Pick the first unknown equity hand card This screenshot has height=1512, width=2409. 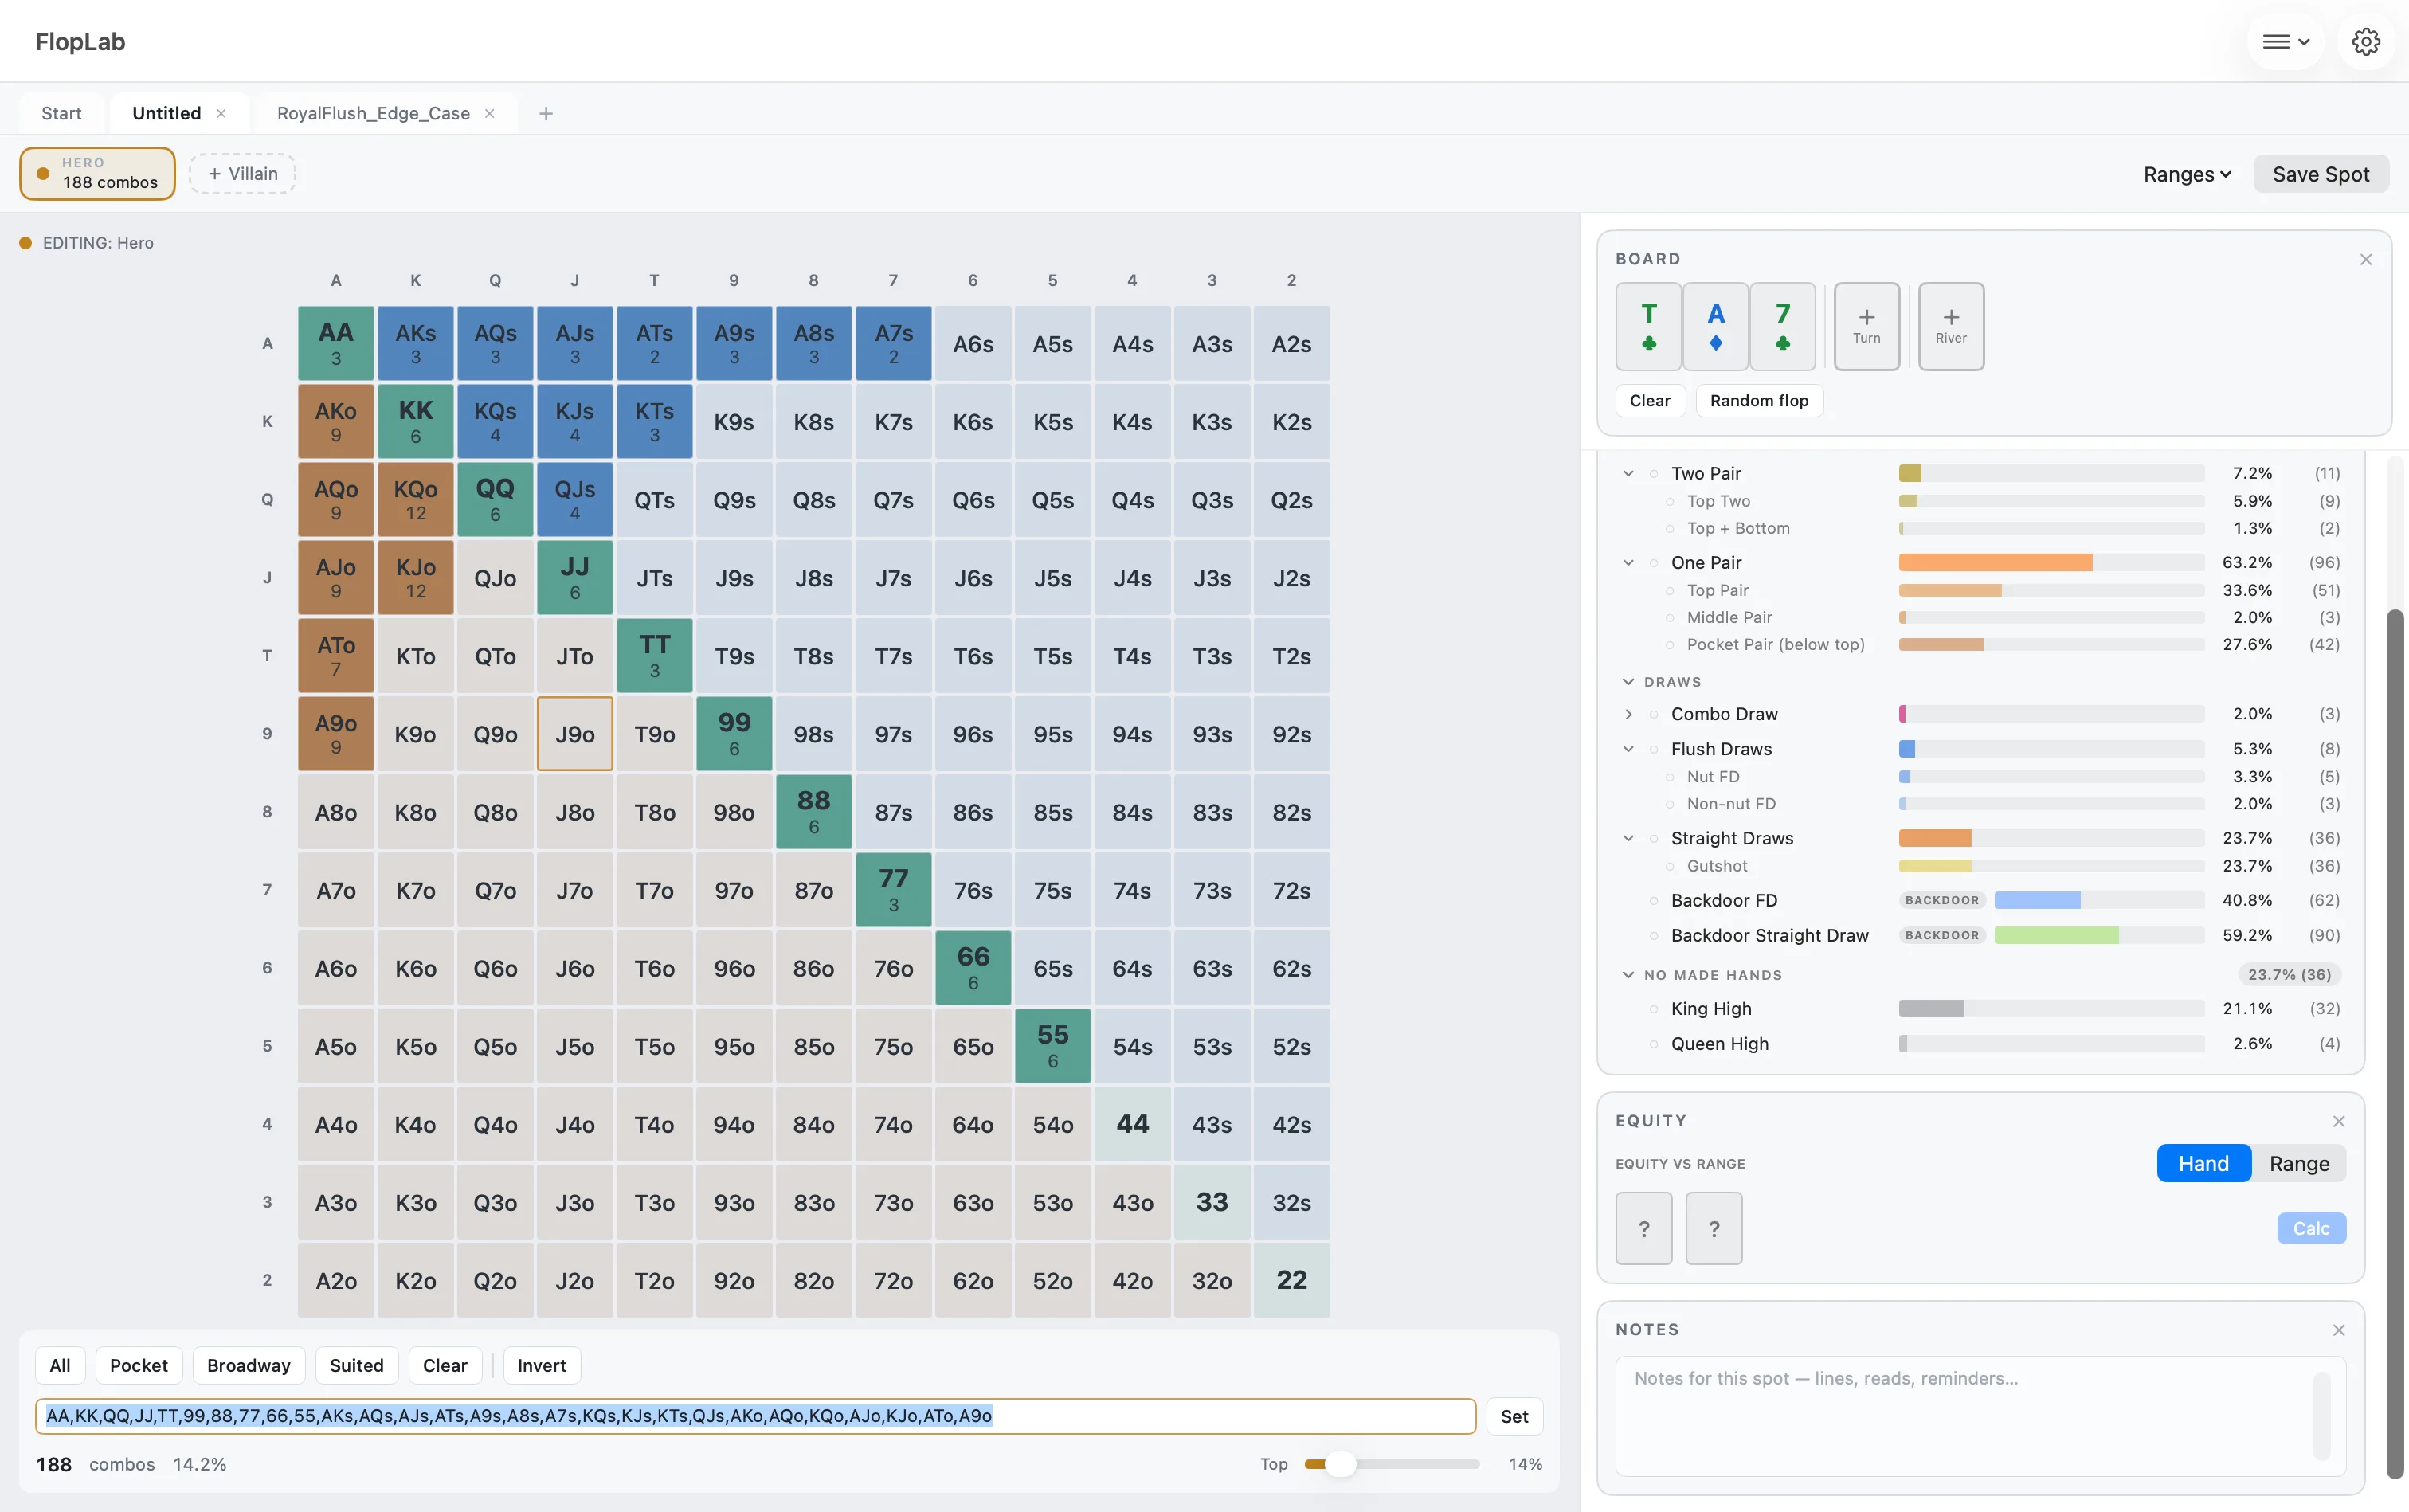point(1643,1228)
